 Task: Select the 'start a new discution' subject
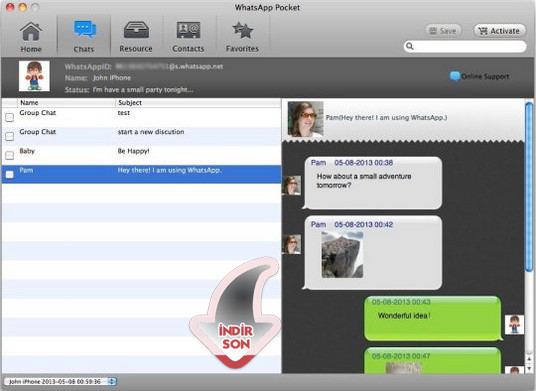tap(151, 132)
